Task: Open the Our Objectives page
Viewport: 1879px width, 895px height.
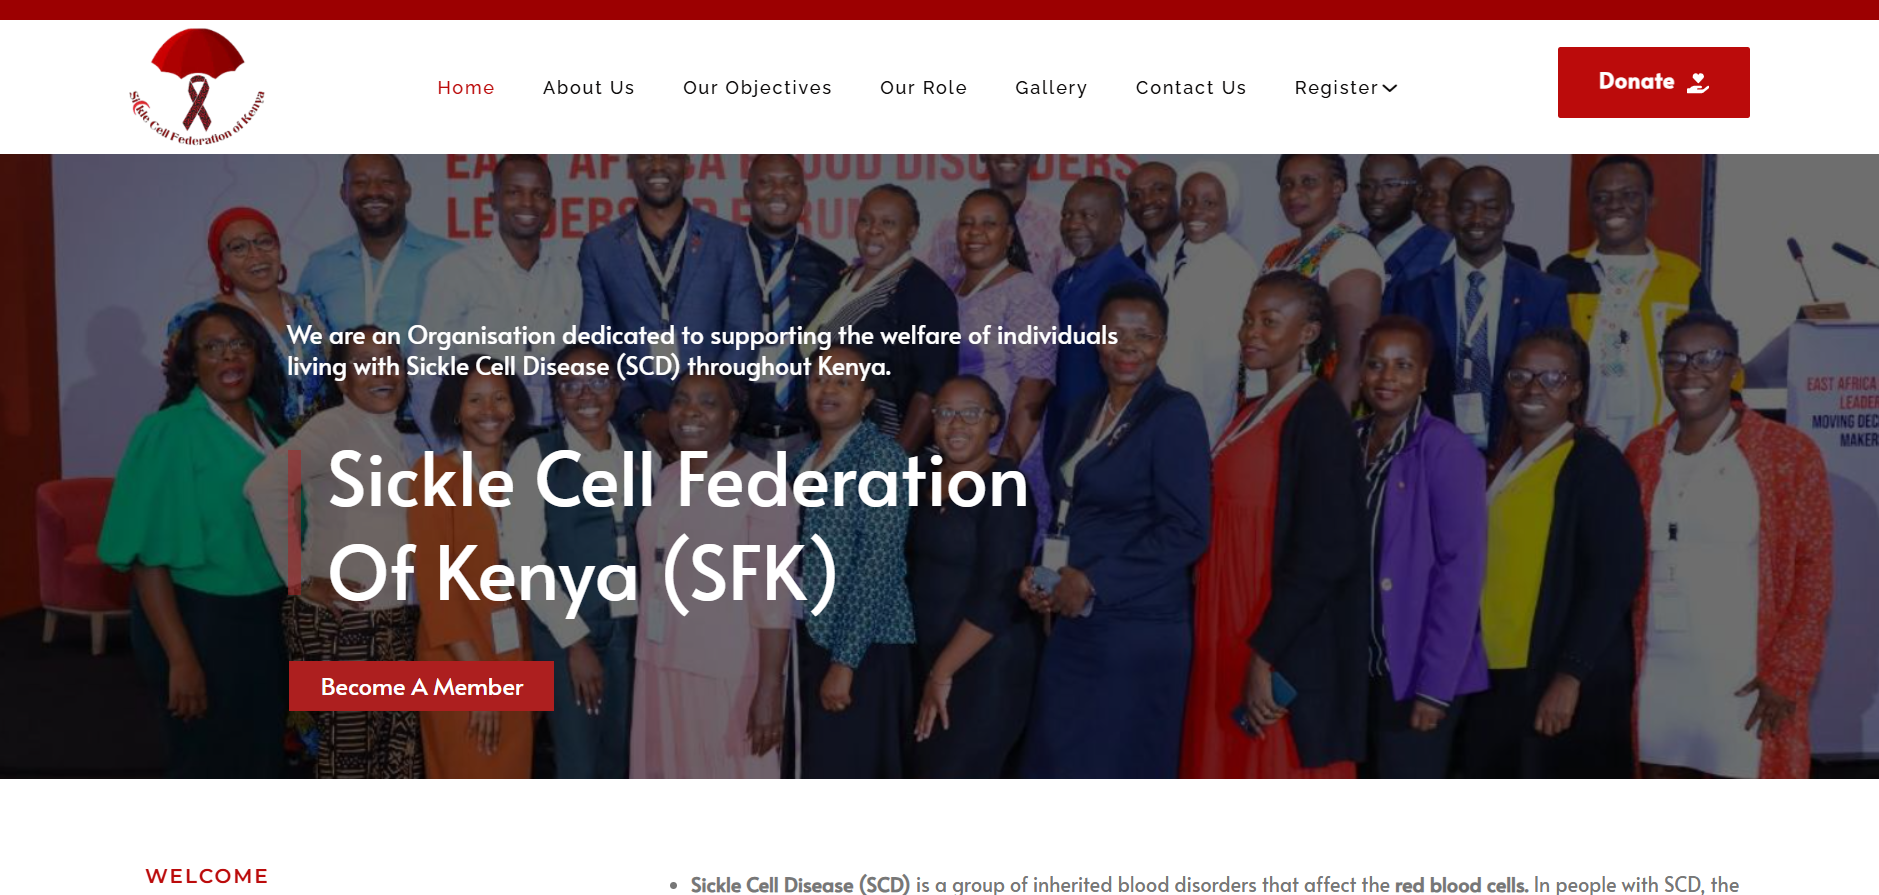Action: point(757,88)
